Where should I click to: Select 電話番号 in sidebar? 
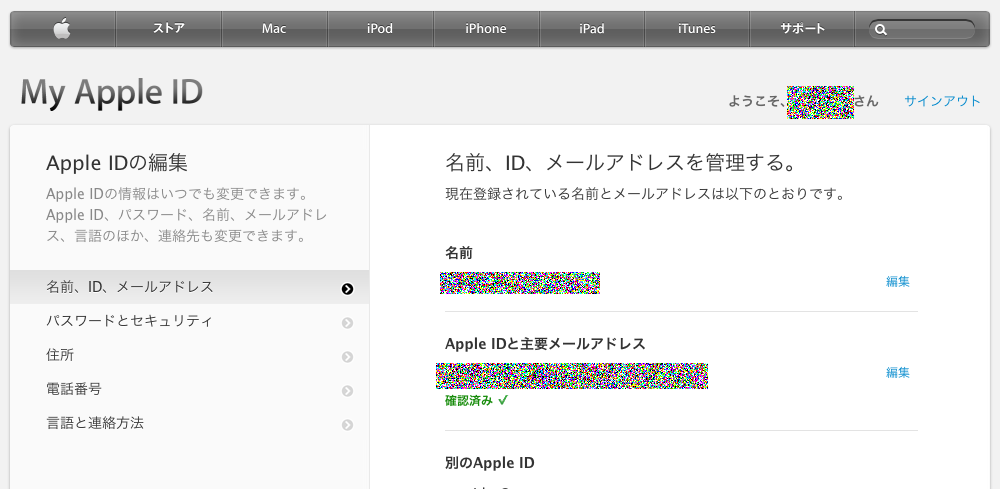pyautogui.click(x=189, y=388)
